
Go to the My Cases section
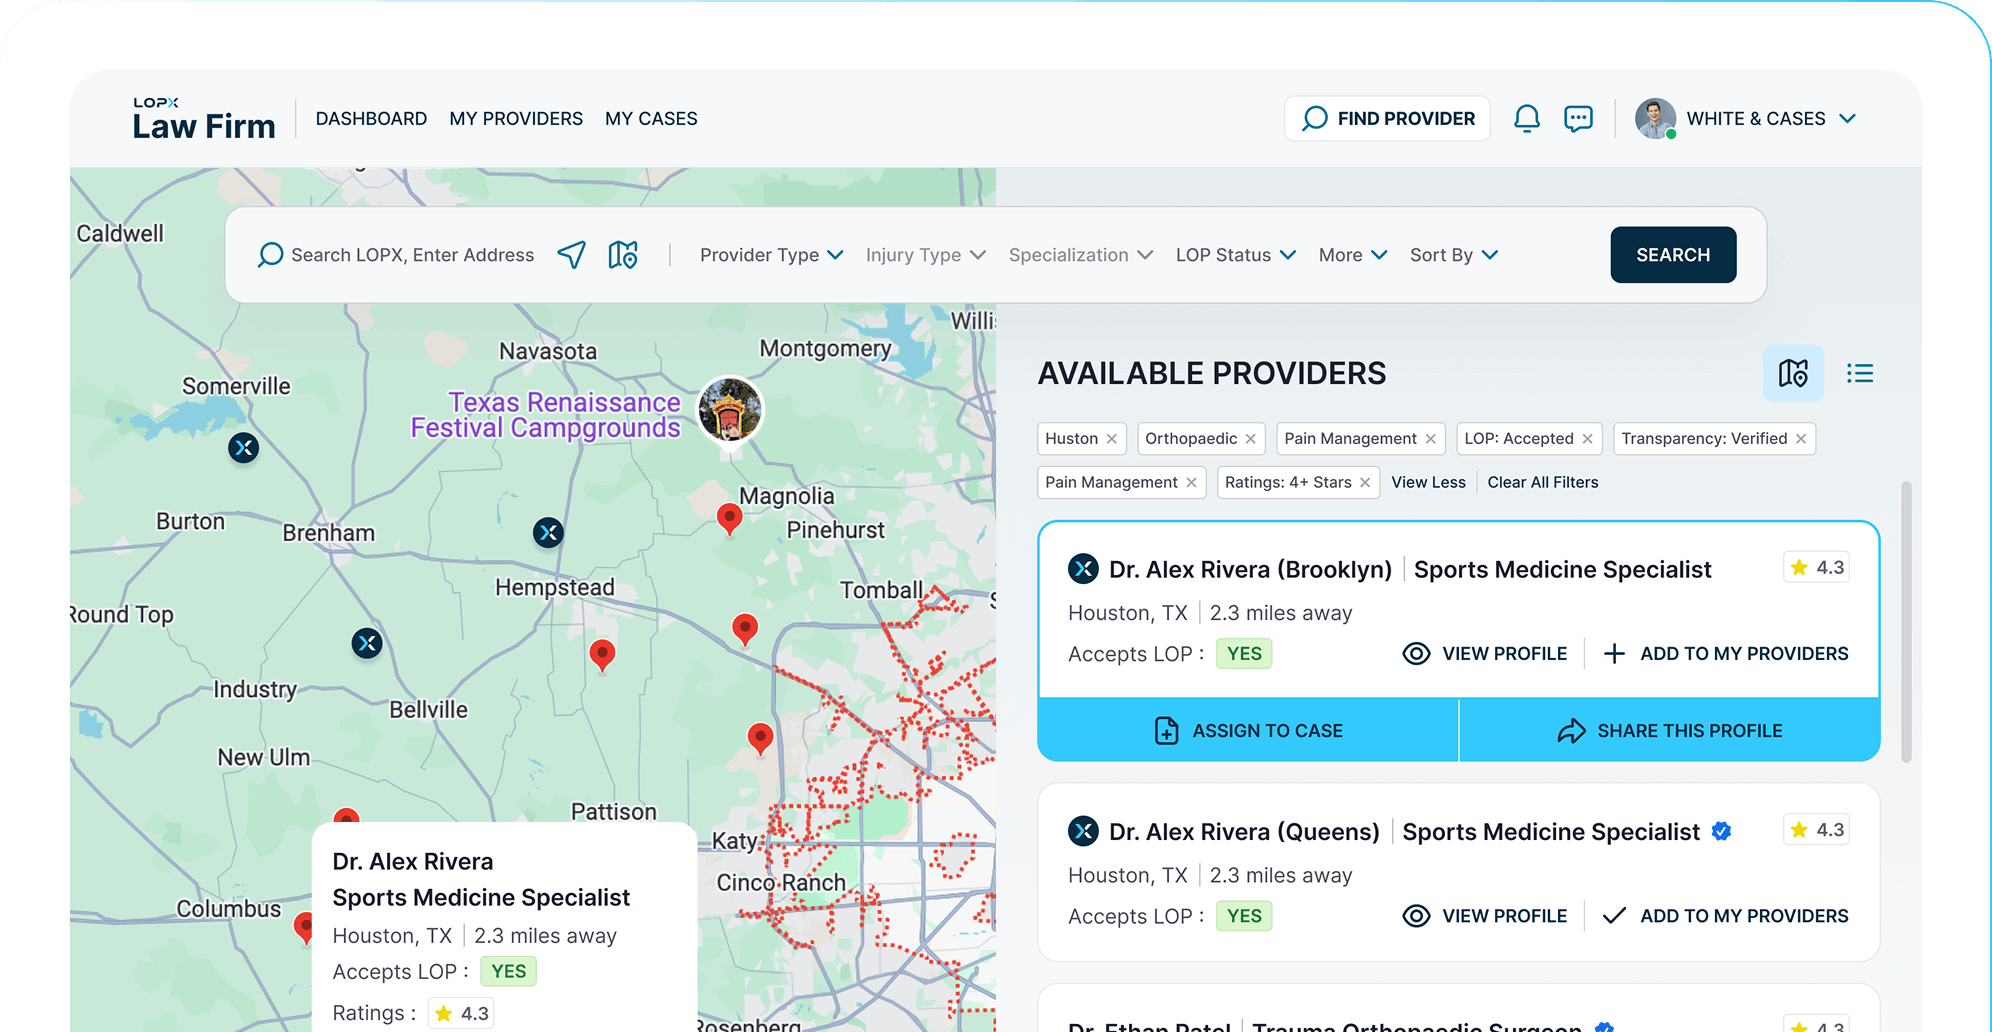click(651, 118)
